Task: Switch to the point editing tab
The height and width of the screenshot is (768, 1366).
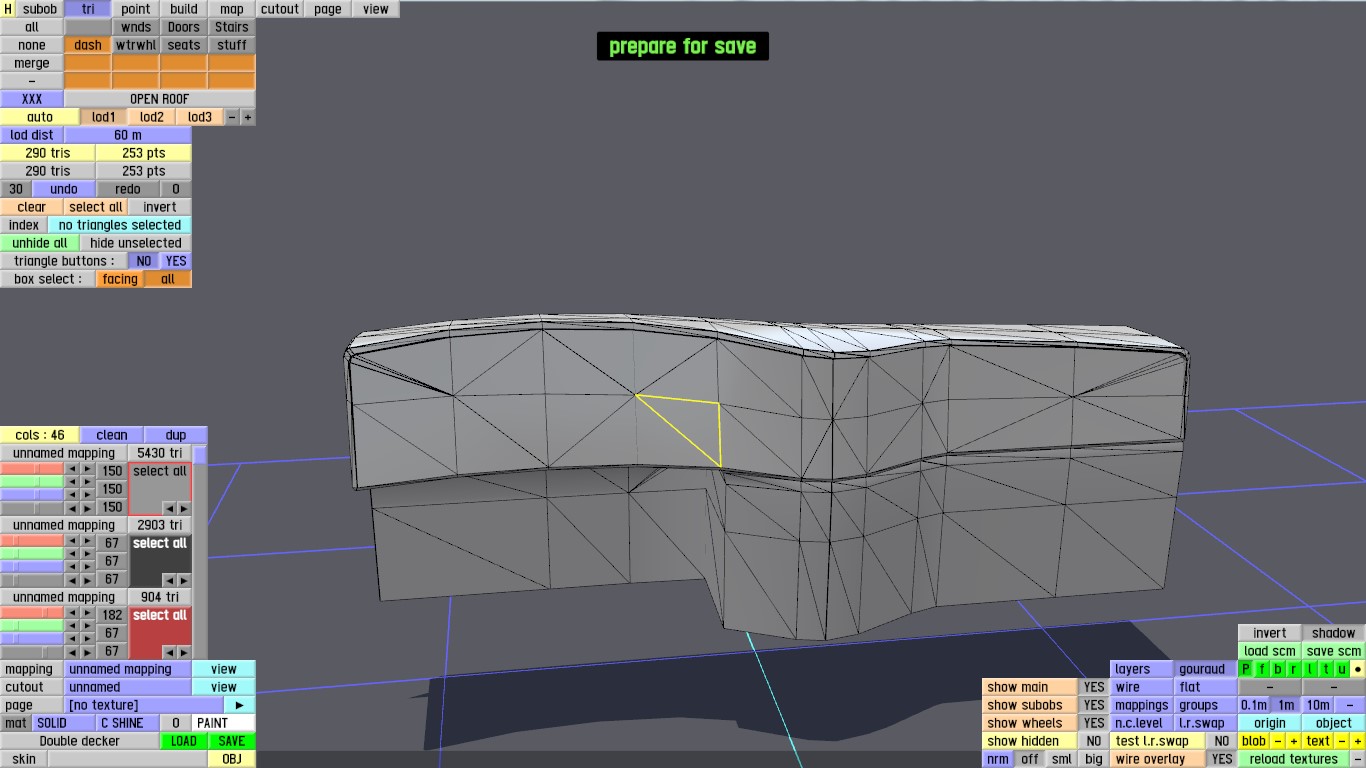Action: pyautogui.click(x=136, y=9)
